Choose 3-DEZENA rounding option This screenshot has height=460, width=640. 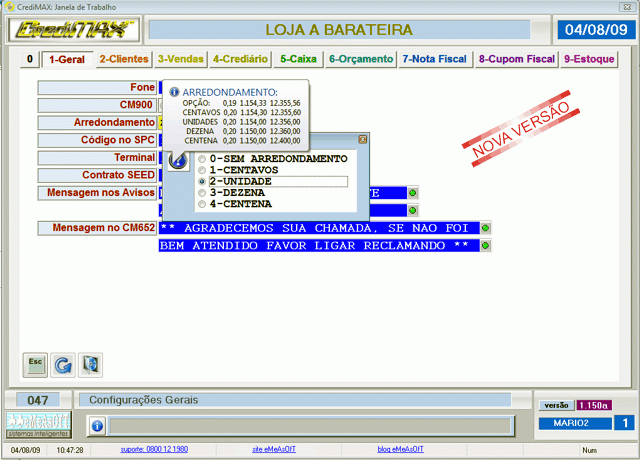pos(204,193)
